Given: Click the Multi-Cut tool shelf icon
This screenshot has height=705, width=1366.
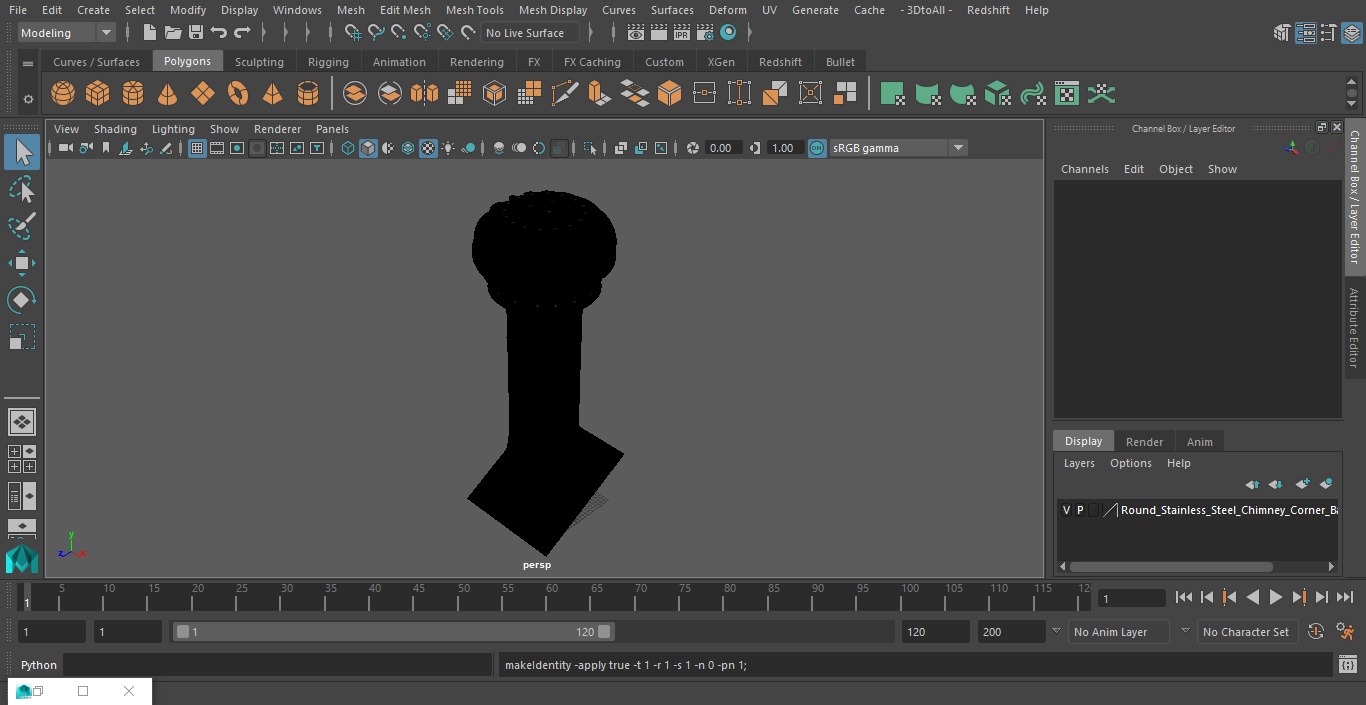Looking at the screenshot, I should pyautogui.click(x=565, y=94).
